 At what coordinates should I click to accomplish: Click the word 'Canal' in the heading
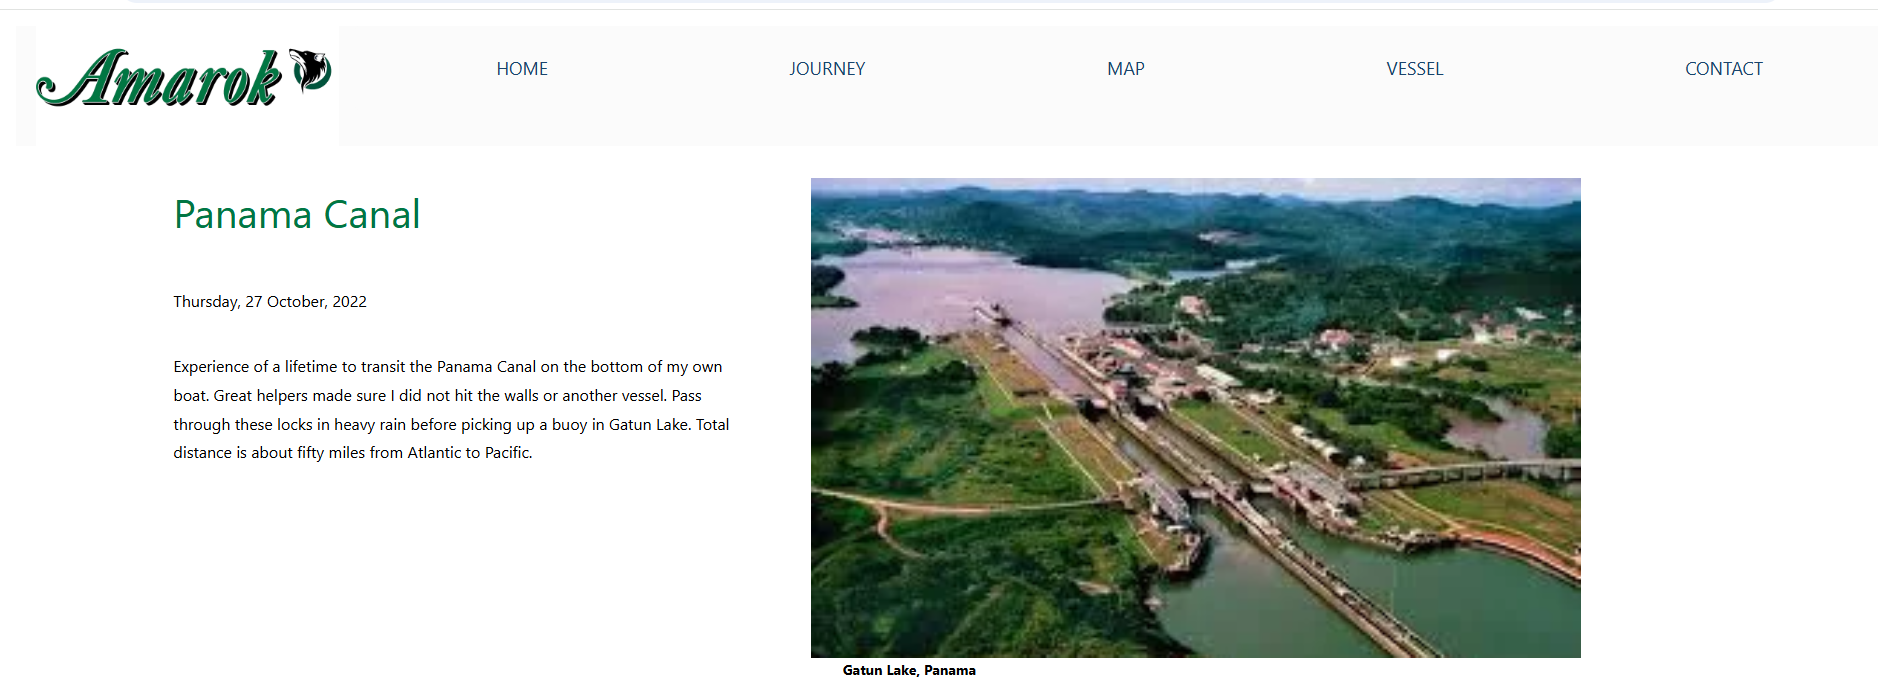click(x=371, y=215)
